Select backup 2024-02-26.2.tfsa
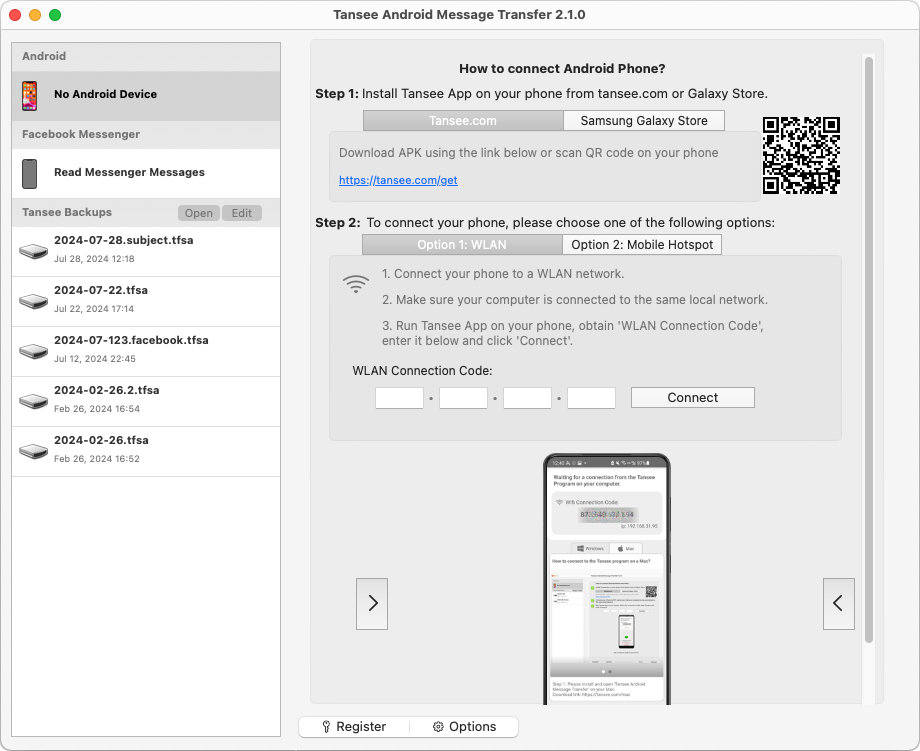 [146, 401]
